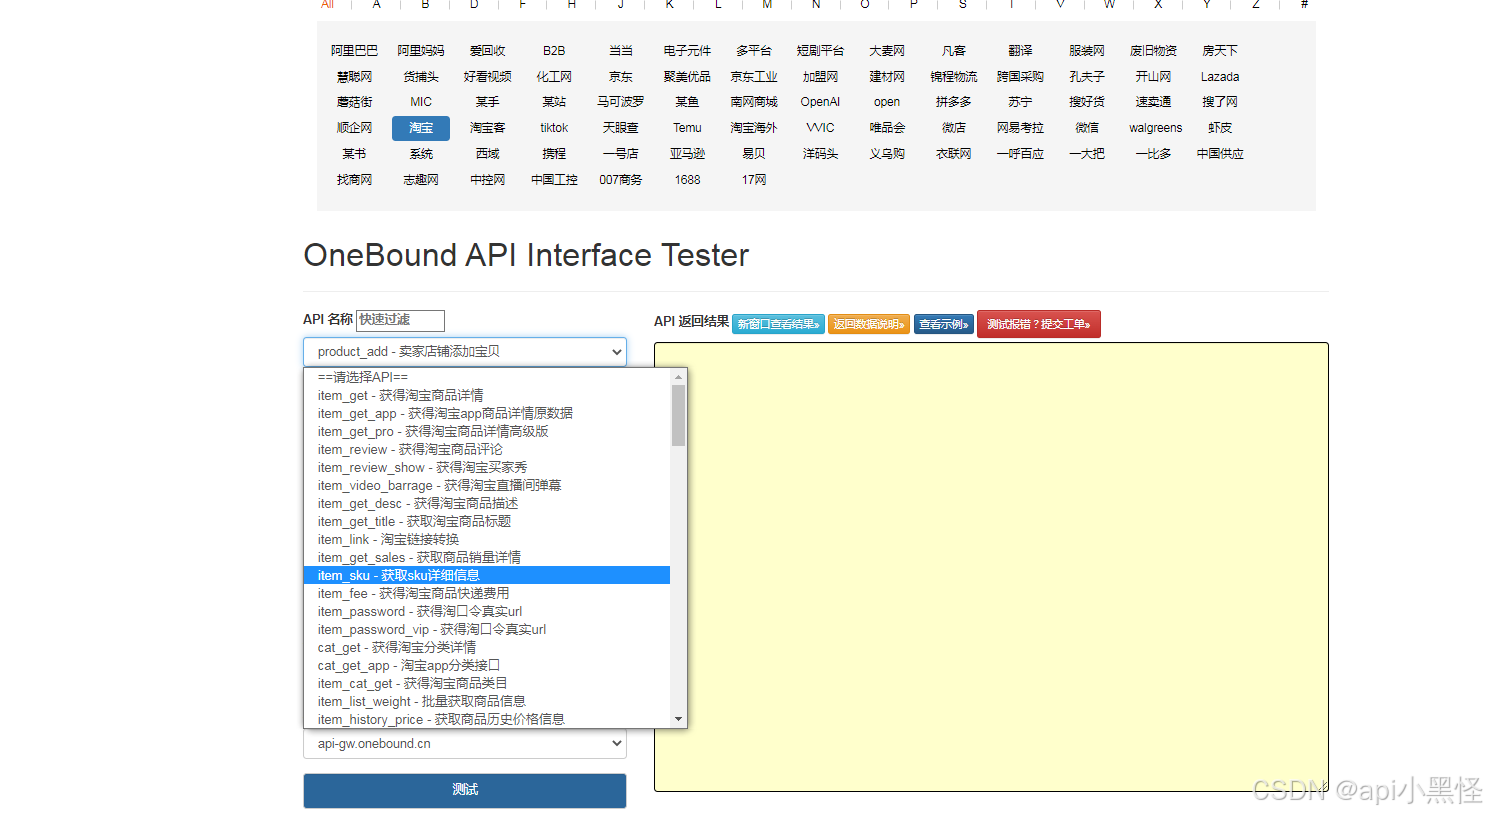
Task: Pick item_history_price option
Action: click(x=487, y=719)
